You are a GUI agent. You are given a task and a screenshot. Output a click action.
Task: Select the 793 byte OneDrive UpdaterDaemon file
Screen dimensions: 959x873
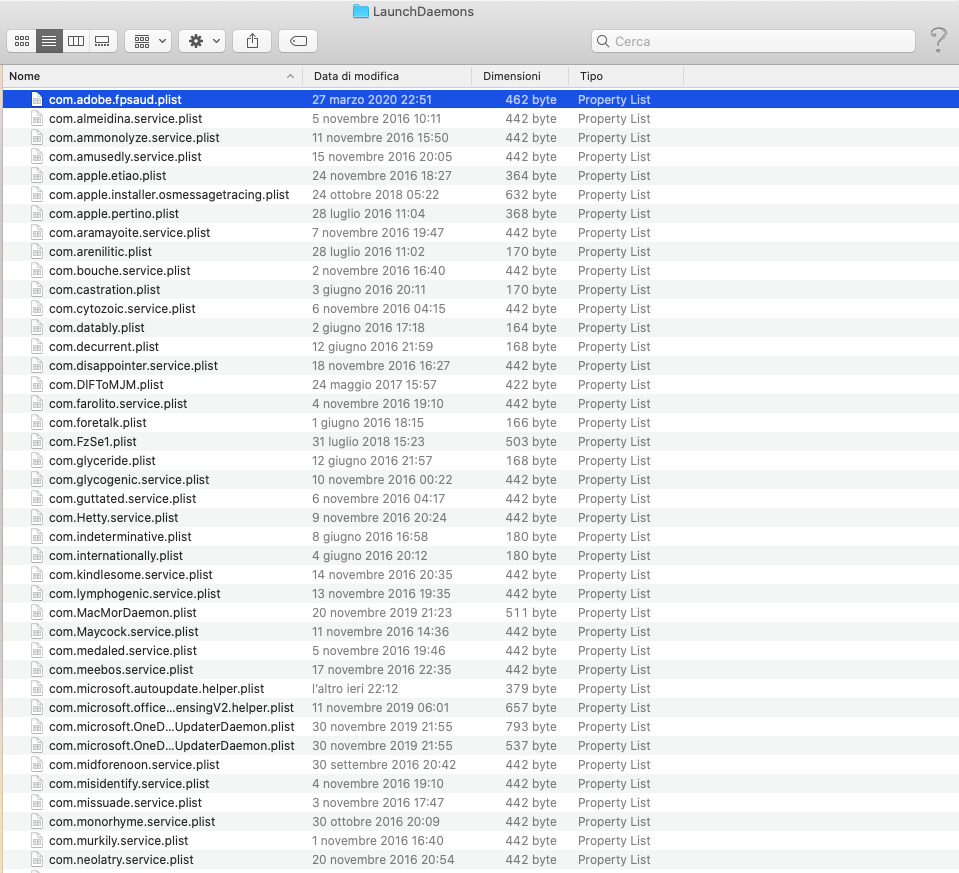tap(171, 726)
